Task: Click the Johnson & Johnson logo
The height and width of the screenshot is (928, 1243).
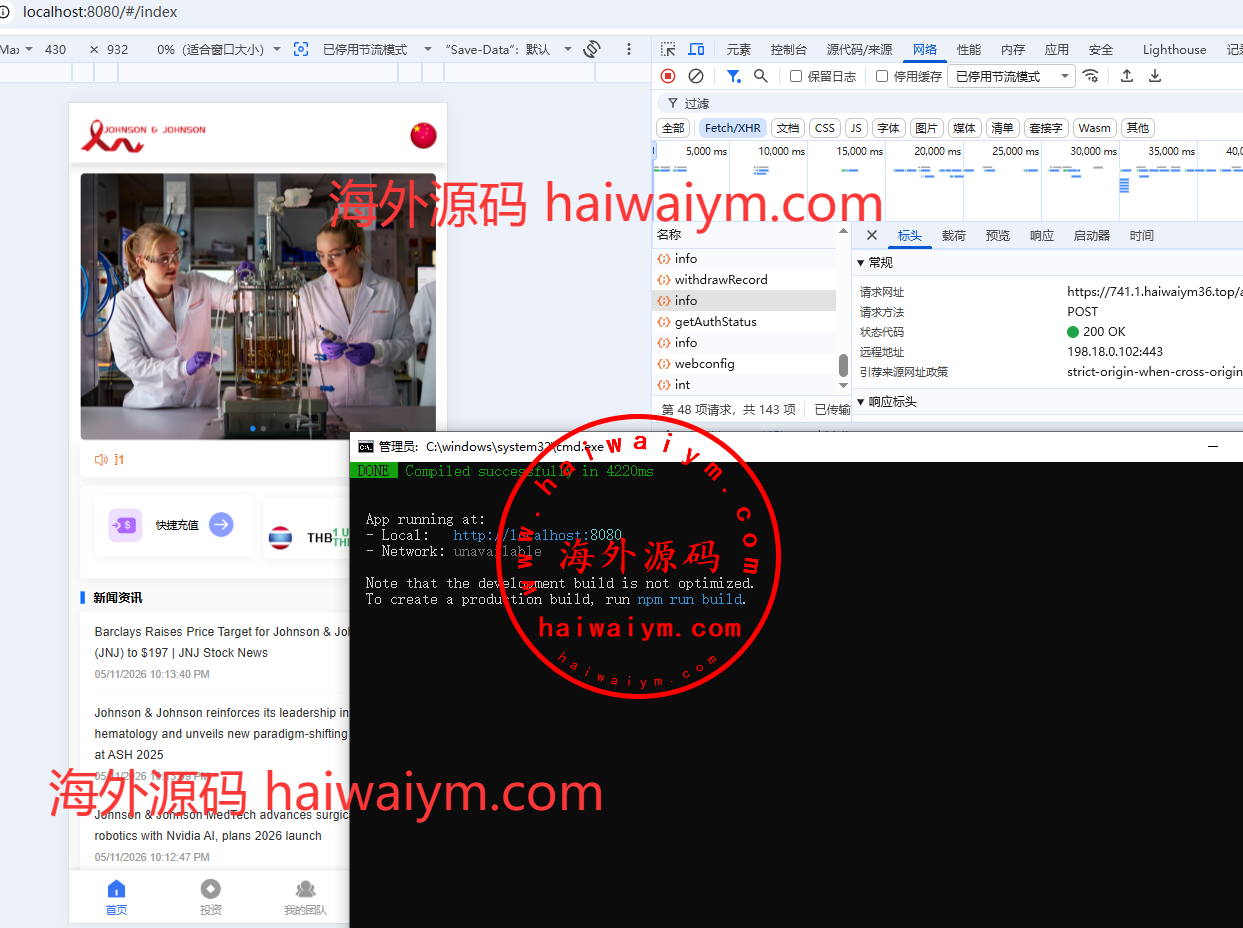Action: (x=144, y=134)
